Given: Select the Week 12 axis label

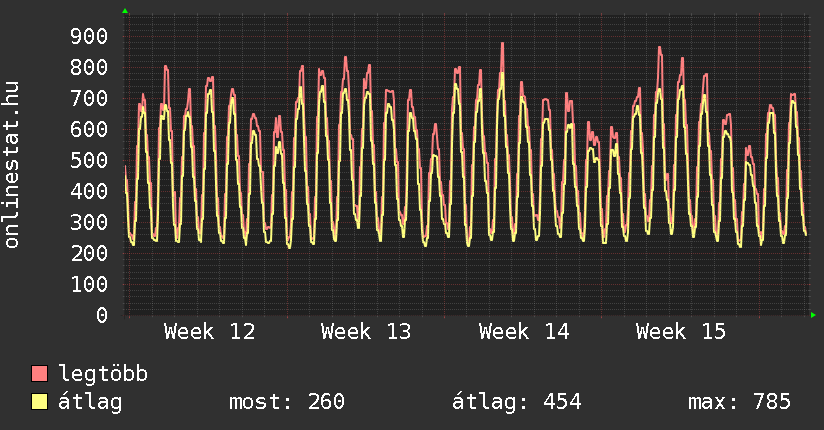Looking at the screenshot, I should click(209, 332).
